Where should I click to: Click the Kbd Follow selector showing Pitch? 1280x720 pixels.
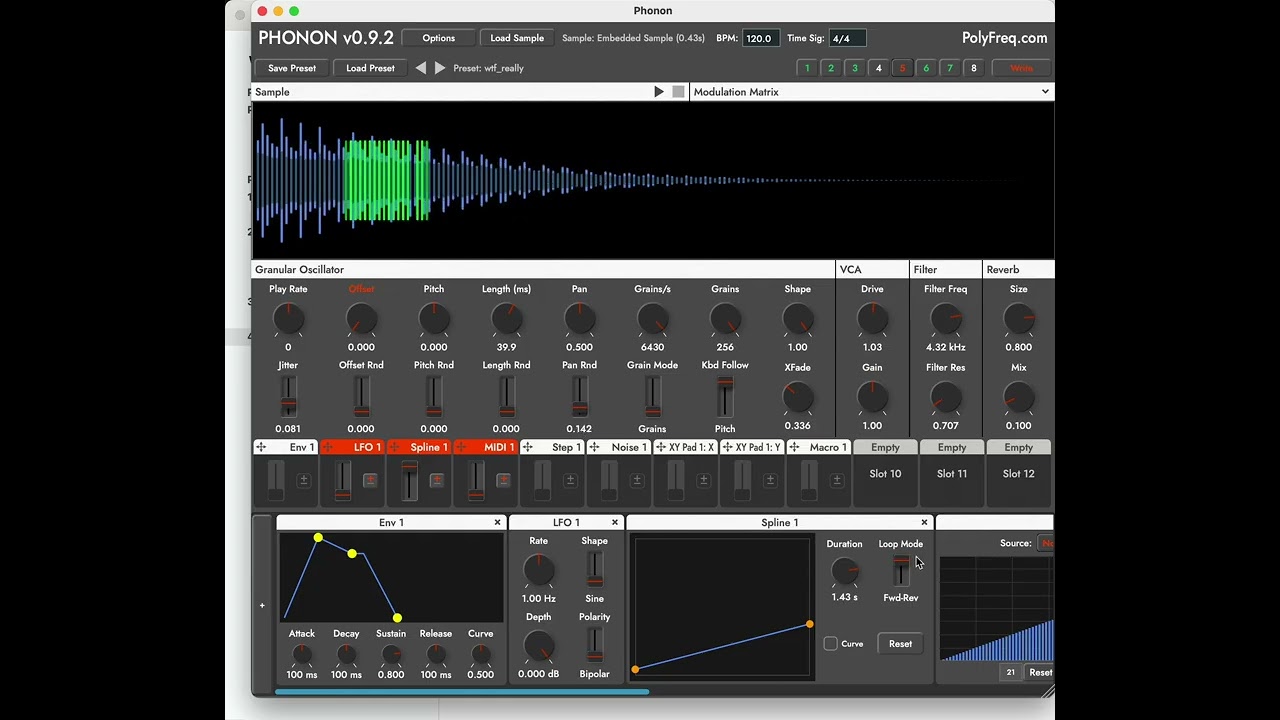point(725,398)
